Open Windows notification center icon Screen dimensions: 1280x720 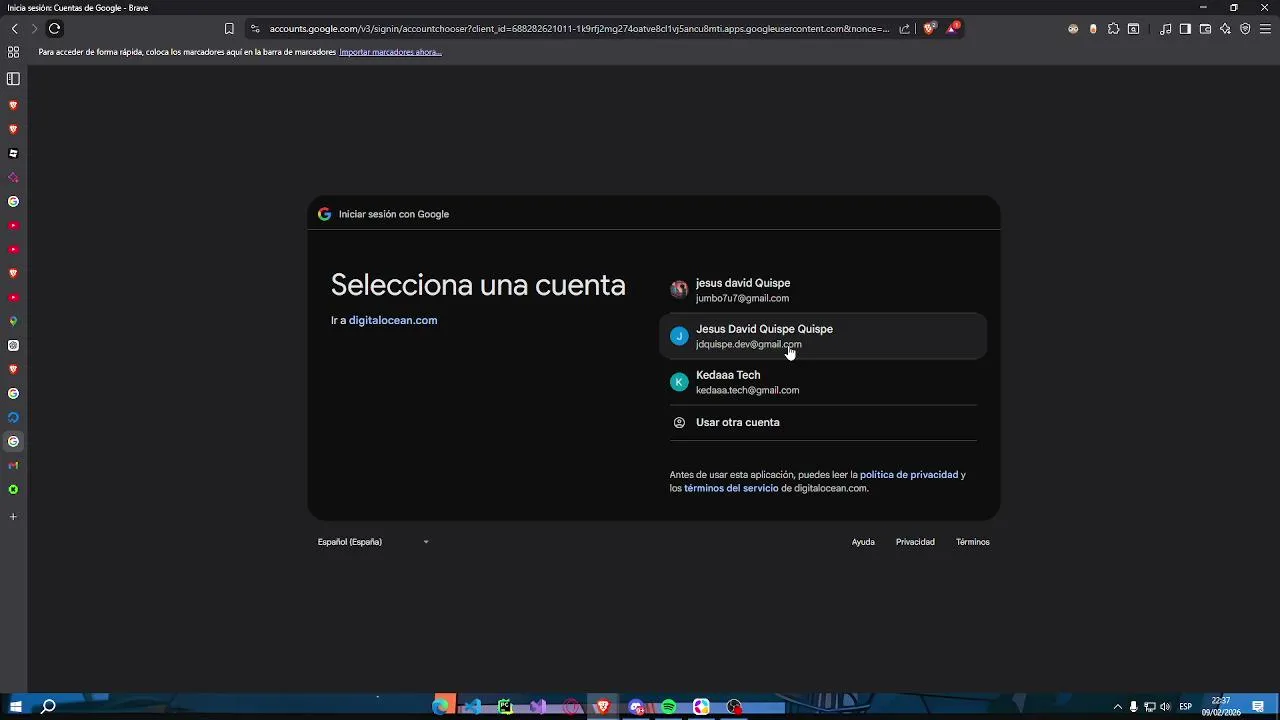click(1258, 707)
